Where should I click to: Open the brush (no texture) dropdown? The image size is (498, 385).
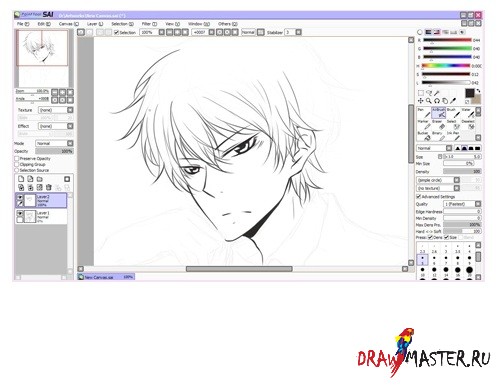coord(438,188)
